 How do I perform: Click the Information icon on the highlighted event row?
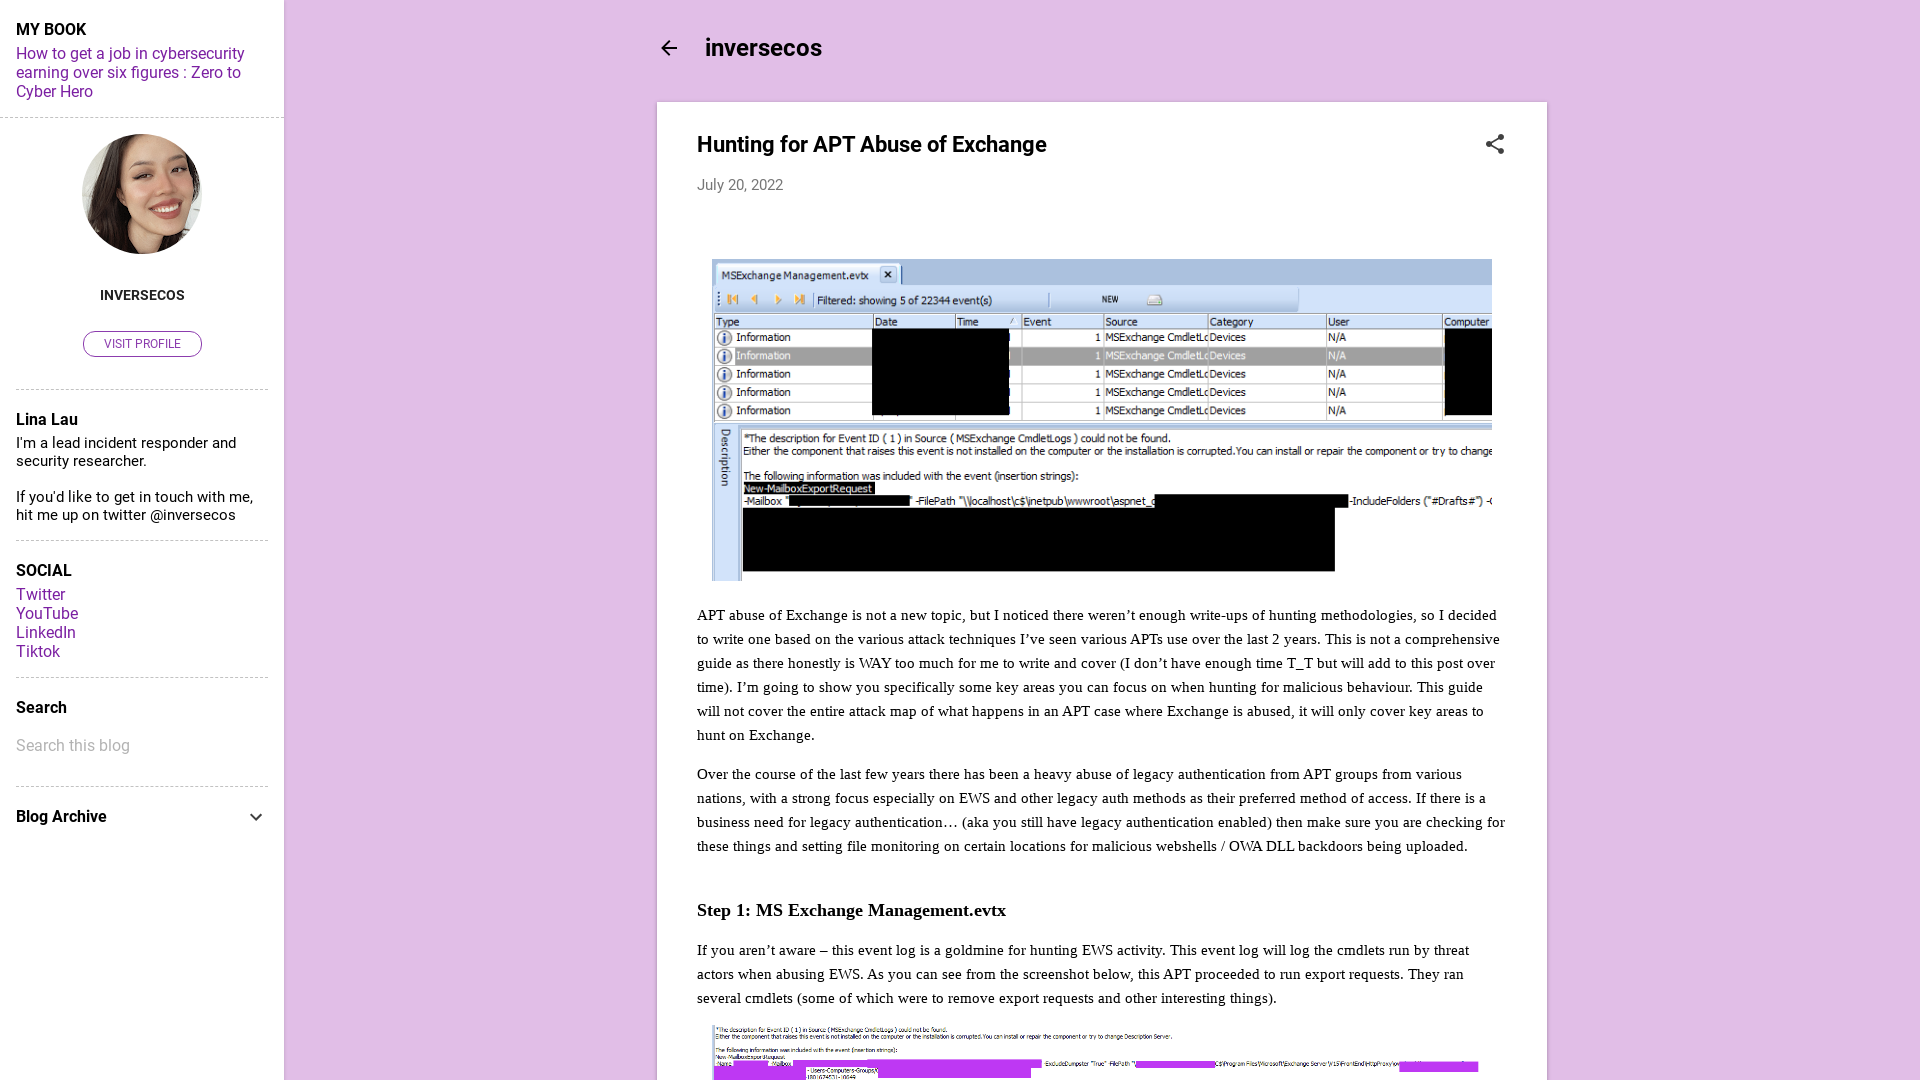tap(723, 355)
